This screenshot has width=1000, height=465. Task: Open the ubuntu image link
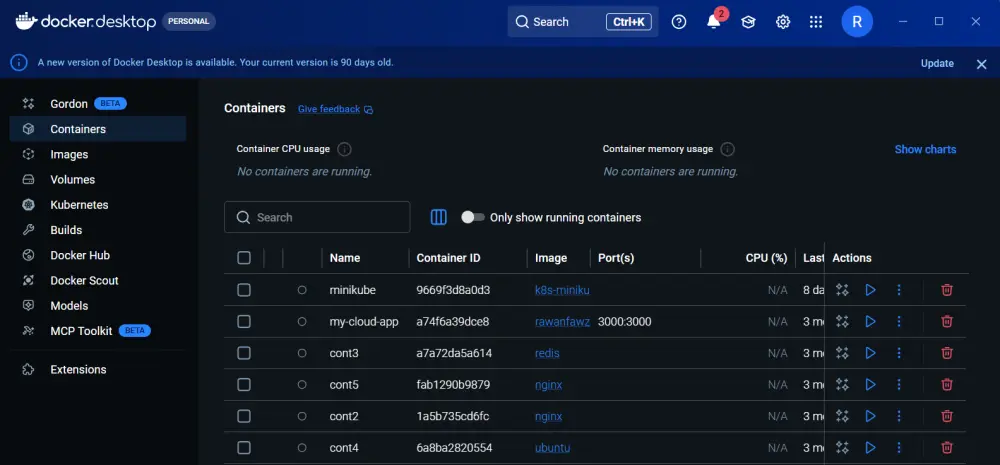552,448
